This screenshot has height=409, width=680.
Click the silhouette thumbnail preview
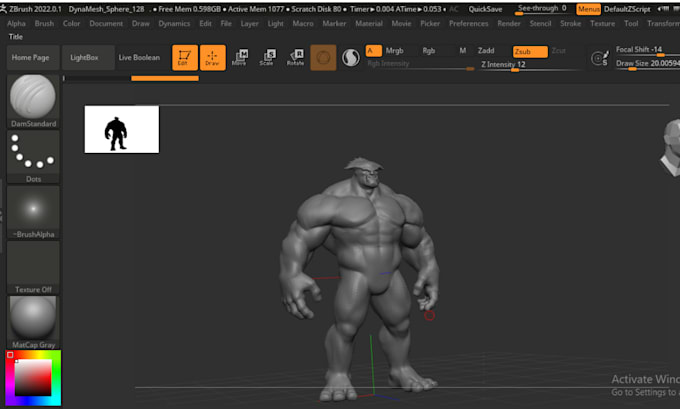[122, 129]
